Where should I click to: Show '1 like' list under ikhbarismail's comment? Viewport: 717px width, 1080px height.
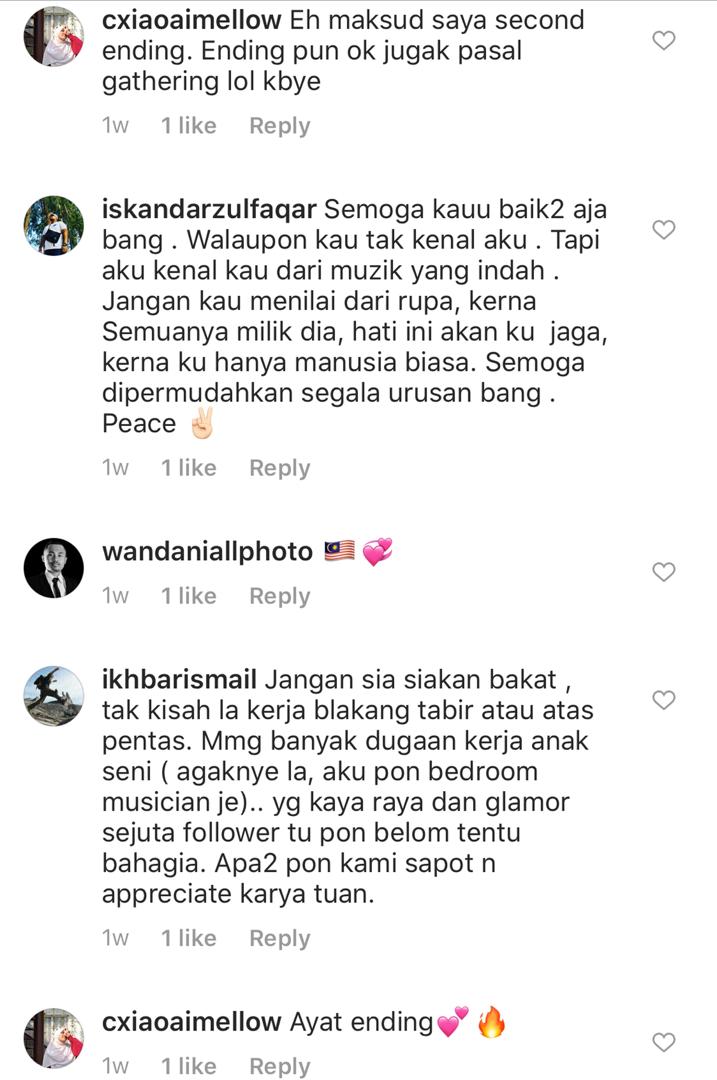click(189, 939)
